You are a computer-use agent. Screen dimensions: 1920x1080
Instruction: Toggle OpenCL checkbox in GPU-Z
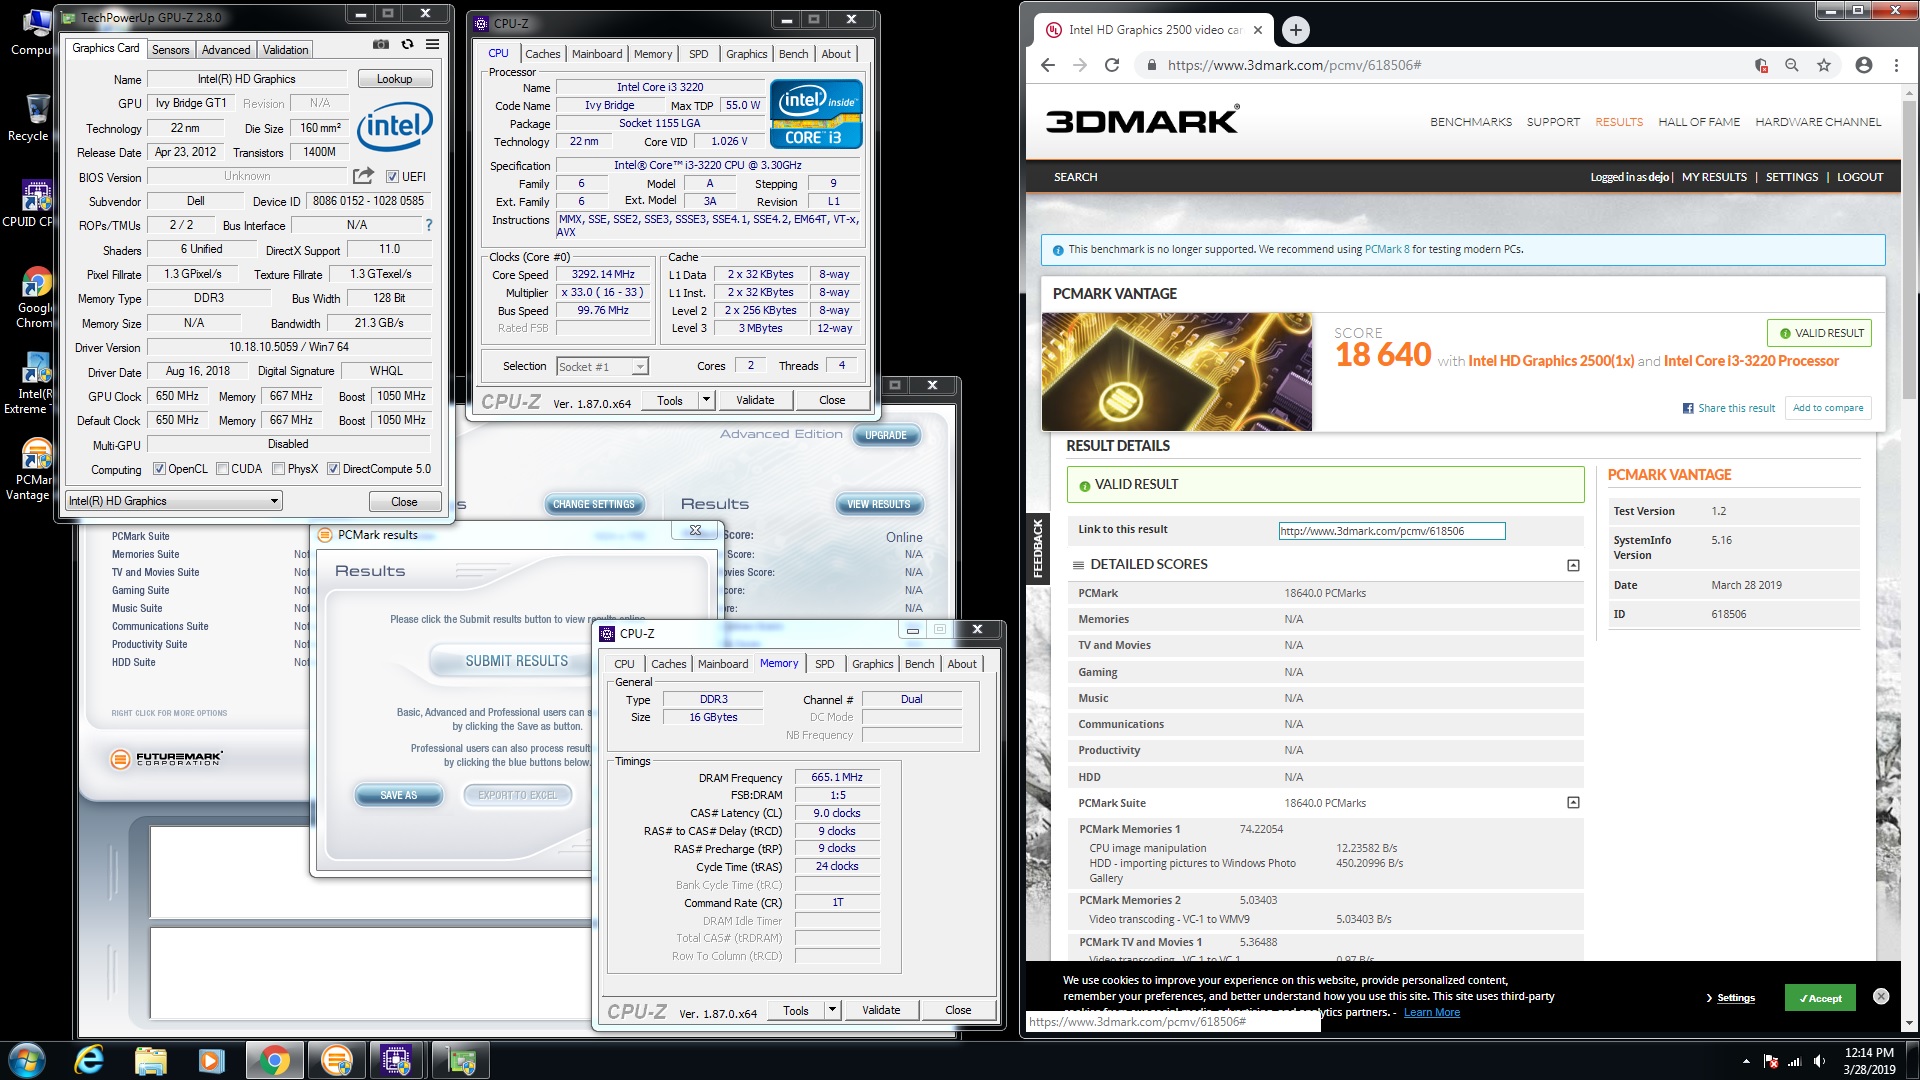tap(158, 469)
